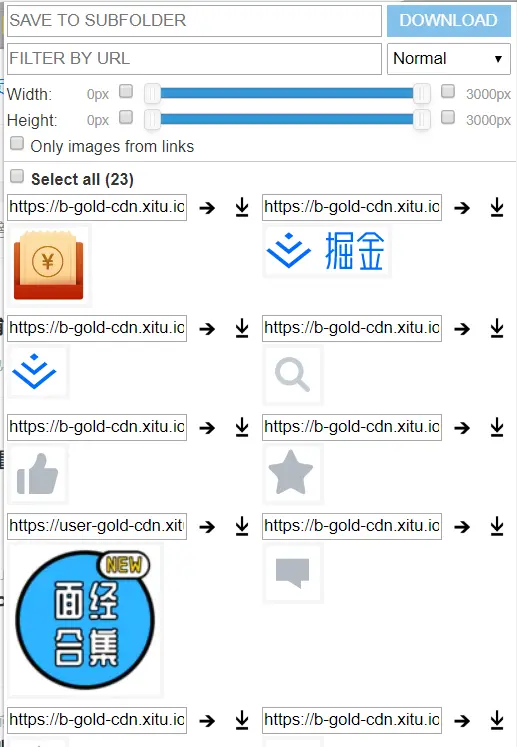517x747 pixels.
Task: Focus the Save to subfolder field
Action: point(194,20)
